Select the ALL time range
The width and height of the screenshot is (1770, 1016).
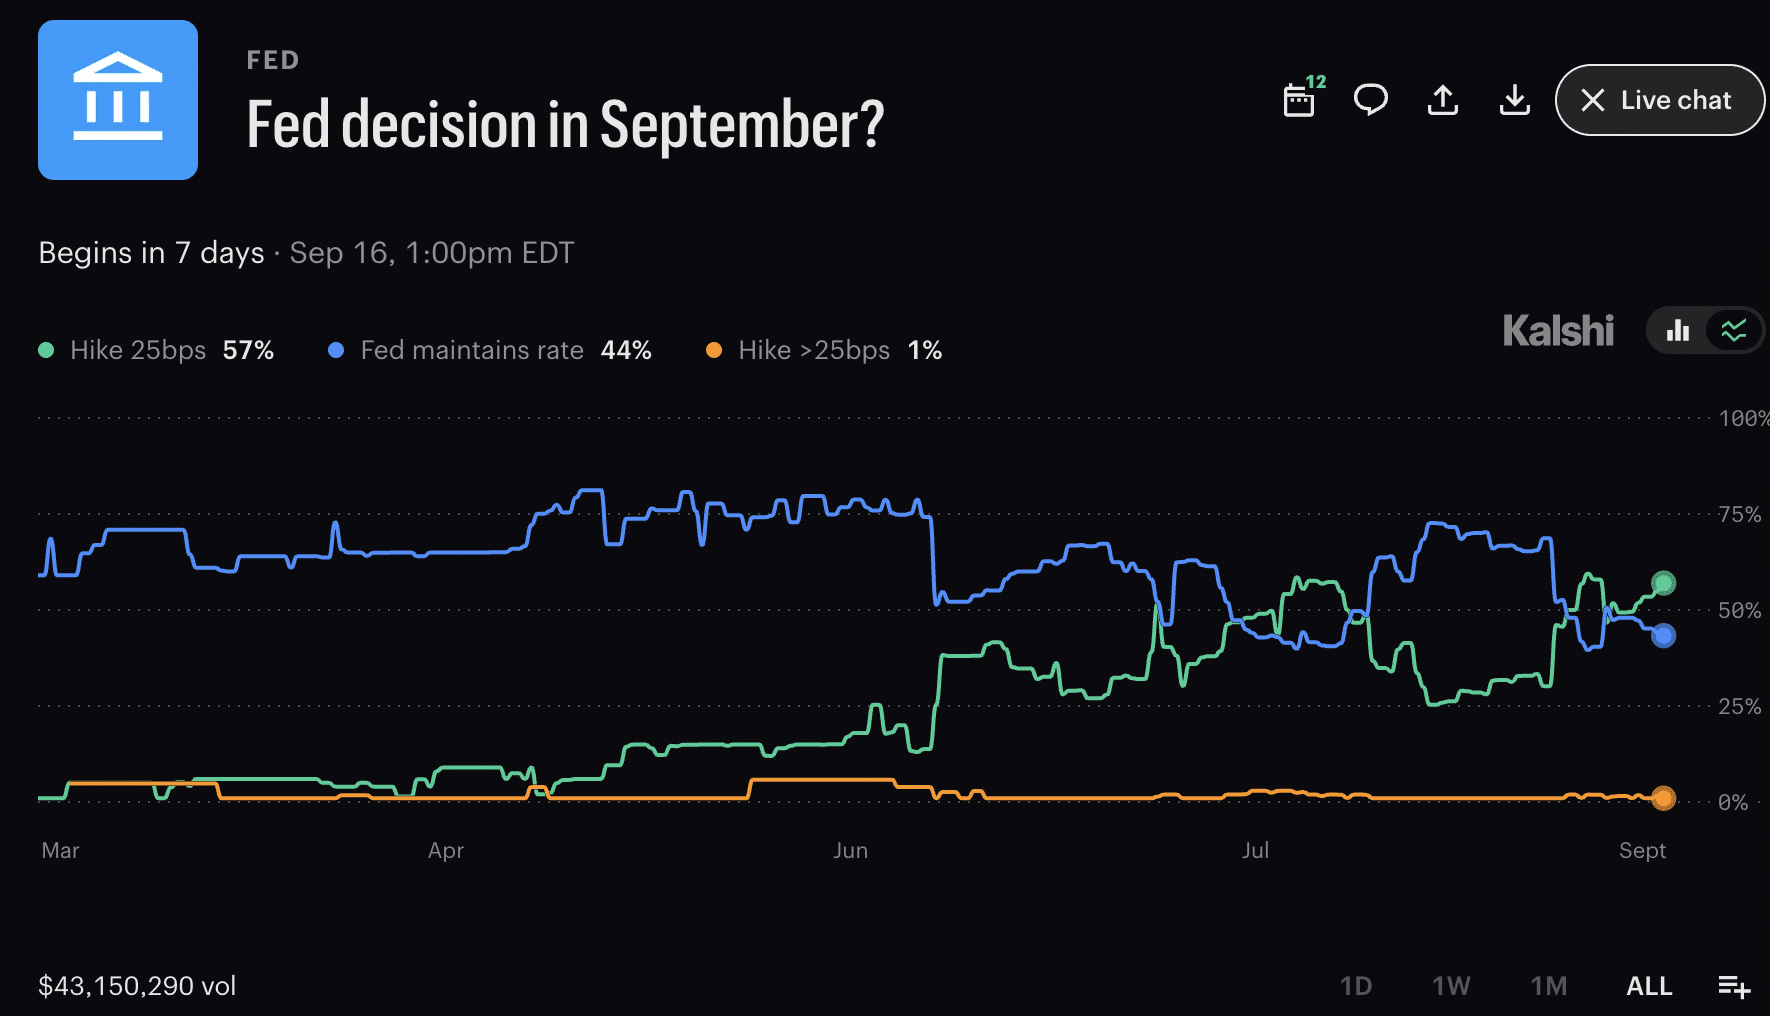(x=1649, y=986)
